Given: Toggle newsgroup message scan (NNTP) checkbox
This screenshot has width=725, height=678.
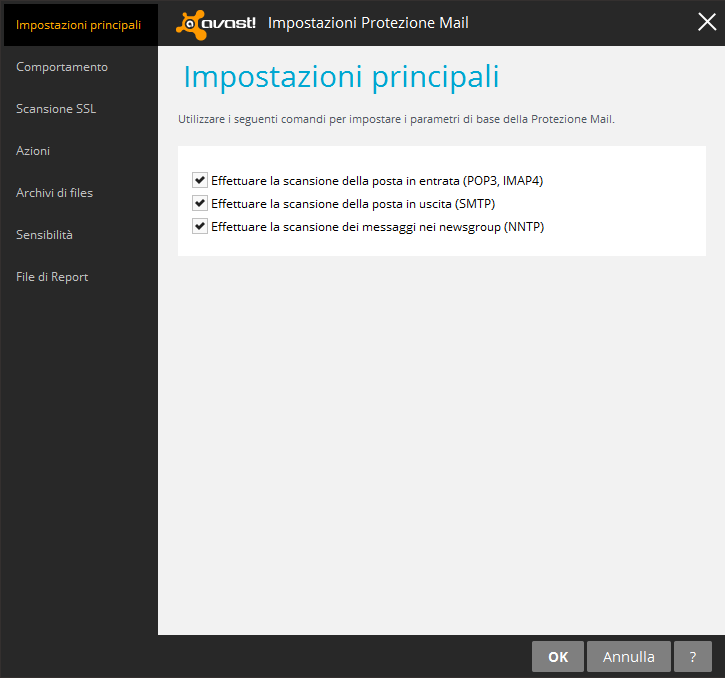Looking at the screenshot, I should click(200, 226).
